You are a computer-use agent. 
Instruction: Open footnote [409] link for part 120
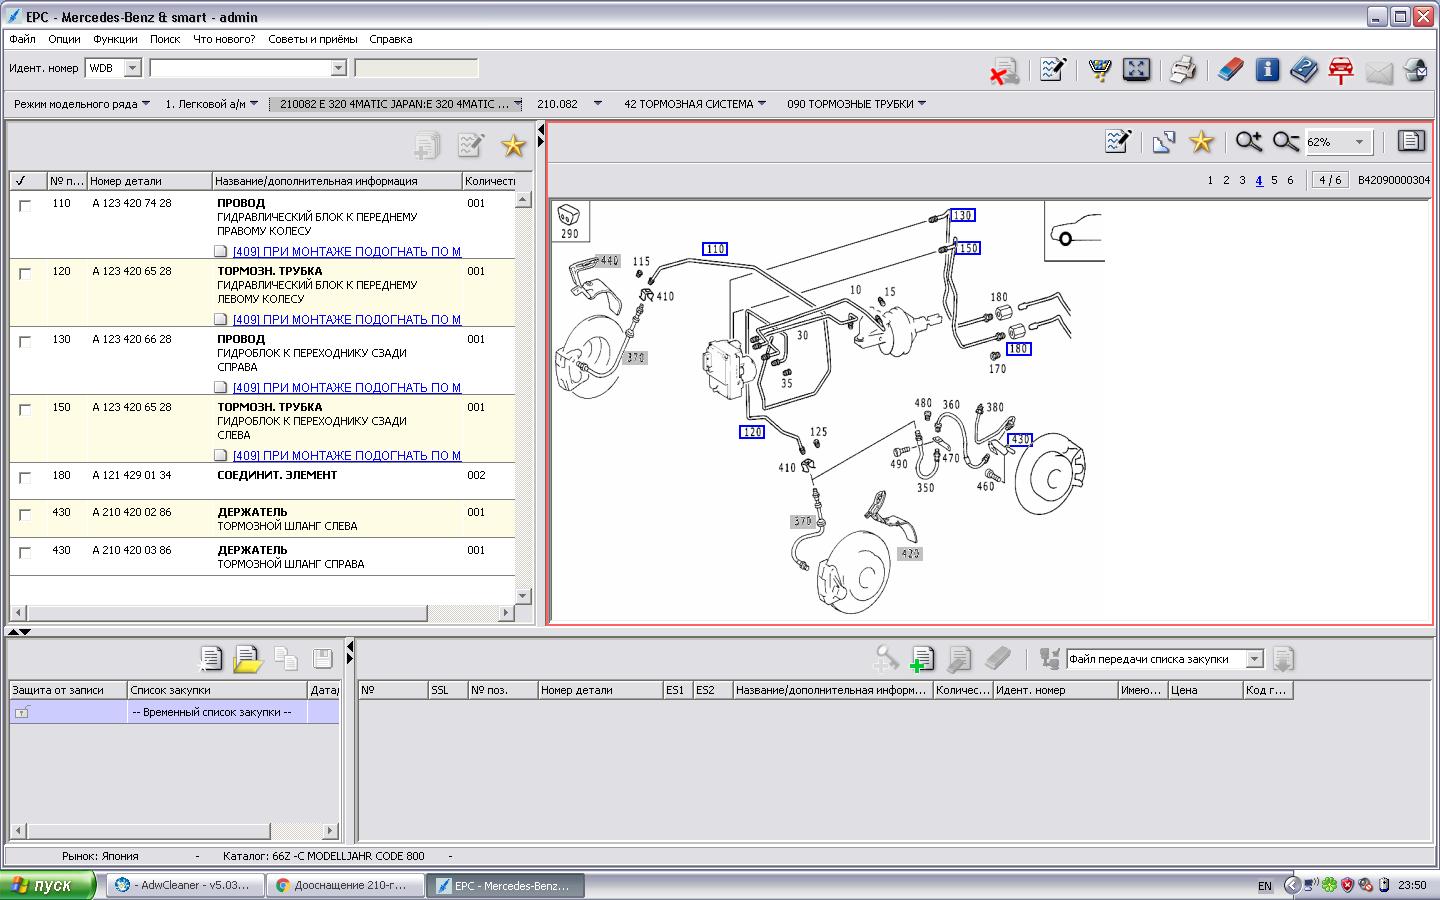tap(347, 320)
